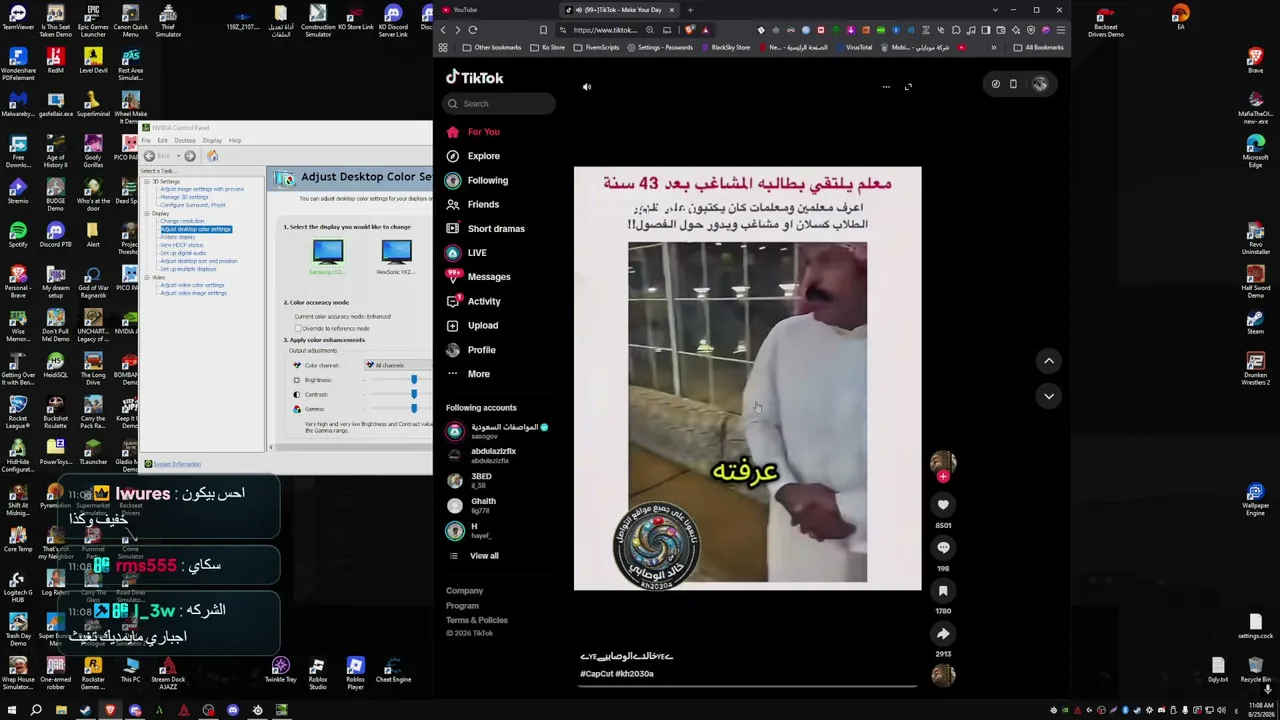This screenshot has height=720, width=1280.
Task: Open All Bookmarks folder
Action: [1038, 47]
